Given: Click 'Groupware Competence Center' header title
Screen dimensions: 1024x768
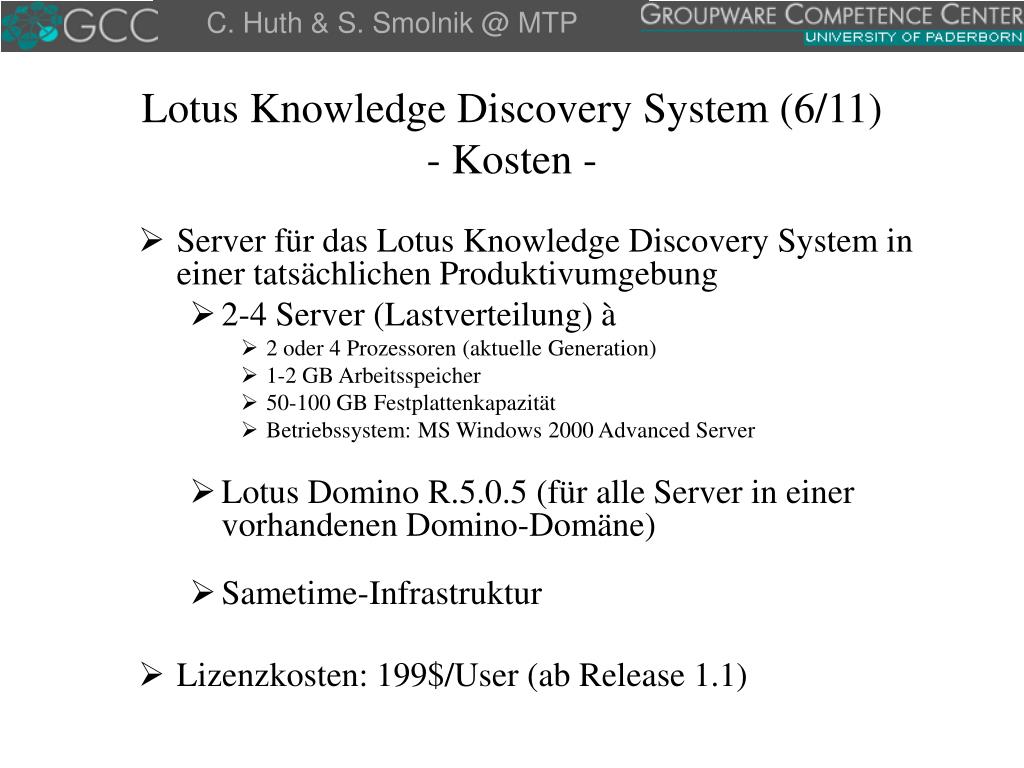Looking at the screenshot, I should coord(831,15).
